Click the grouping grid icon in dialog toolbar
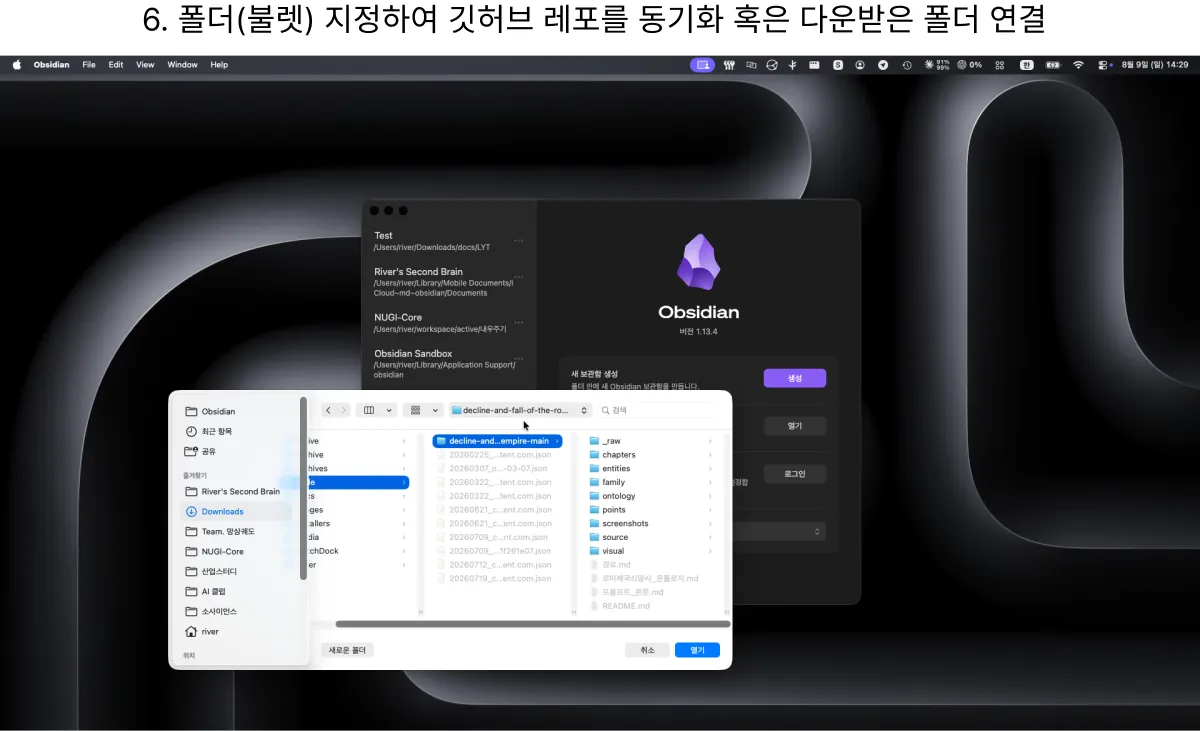This screenshot has height=731, width=1200. click(416, 410)
